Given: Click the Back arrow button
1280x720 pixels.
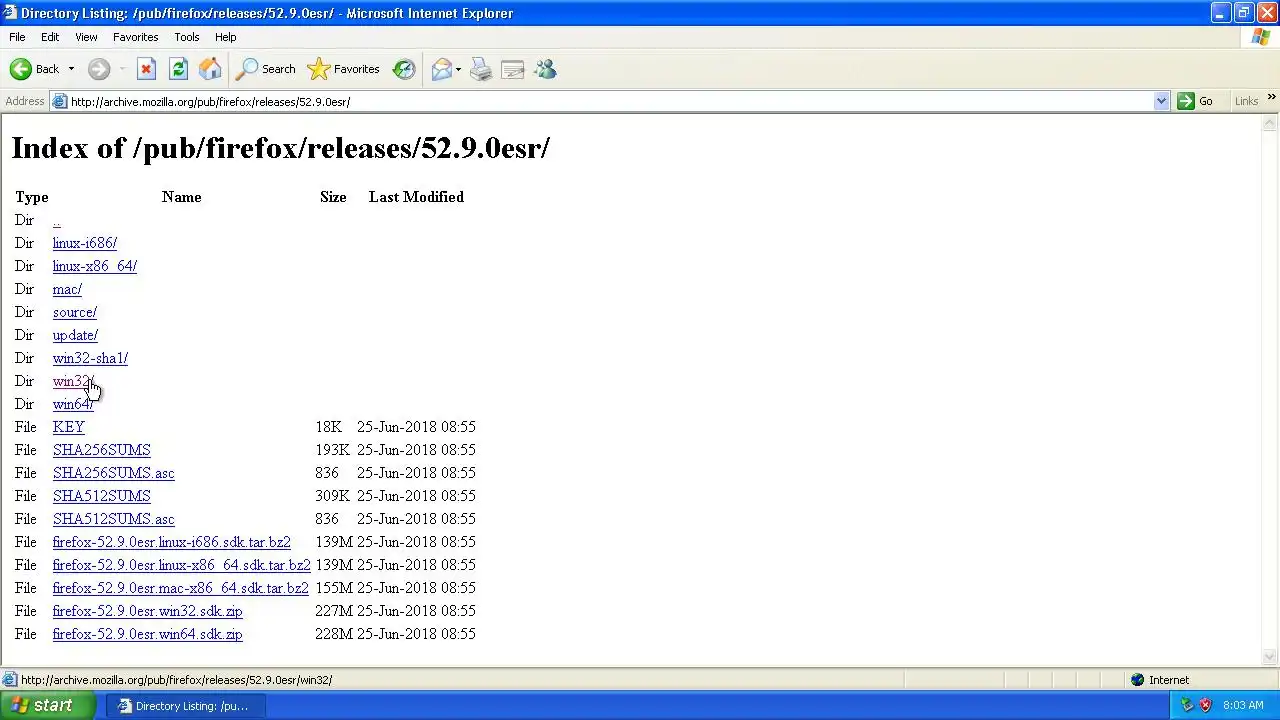Looking at the screenshot, I should click(x=34, y=69).
